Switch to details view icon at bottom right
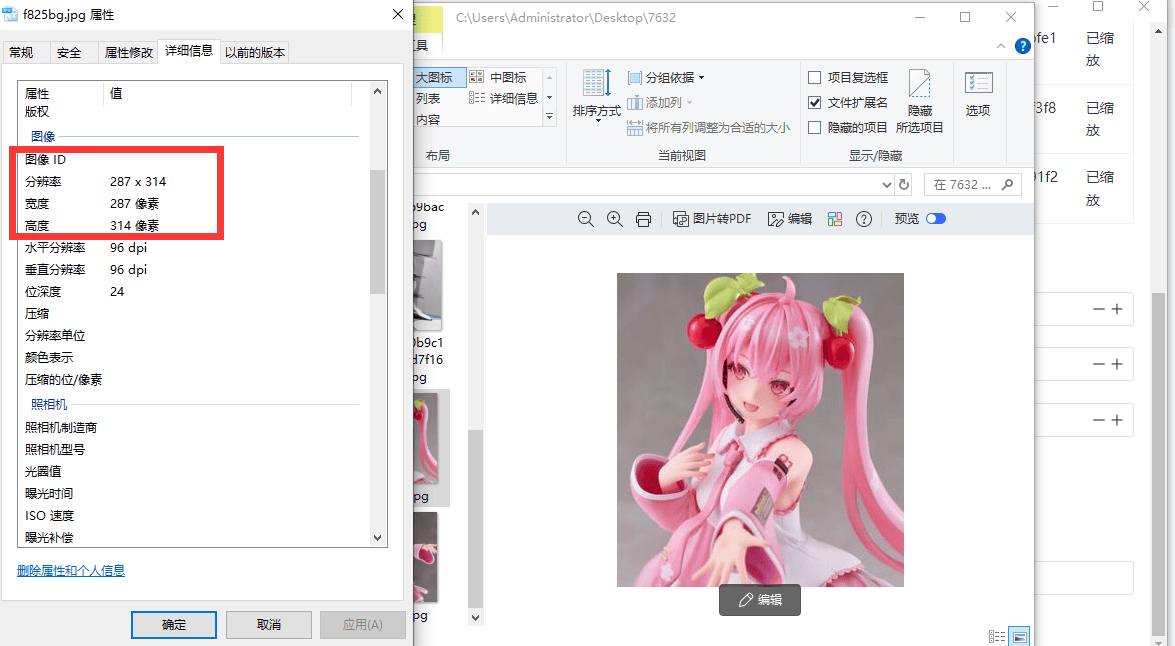Image resolution: width=1175 pixels, height=646 pixels. point(997,637)
